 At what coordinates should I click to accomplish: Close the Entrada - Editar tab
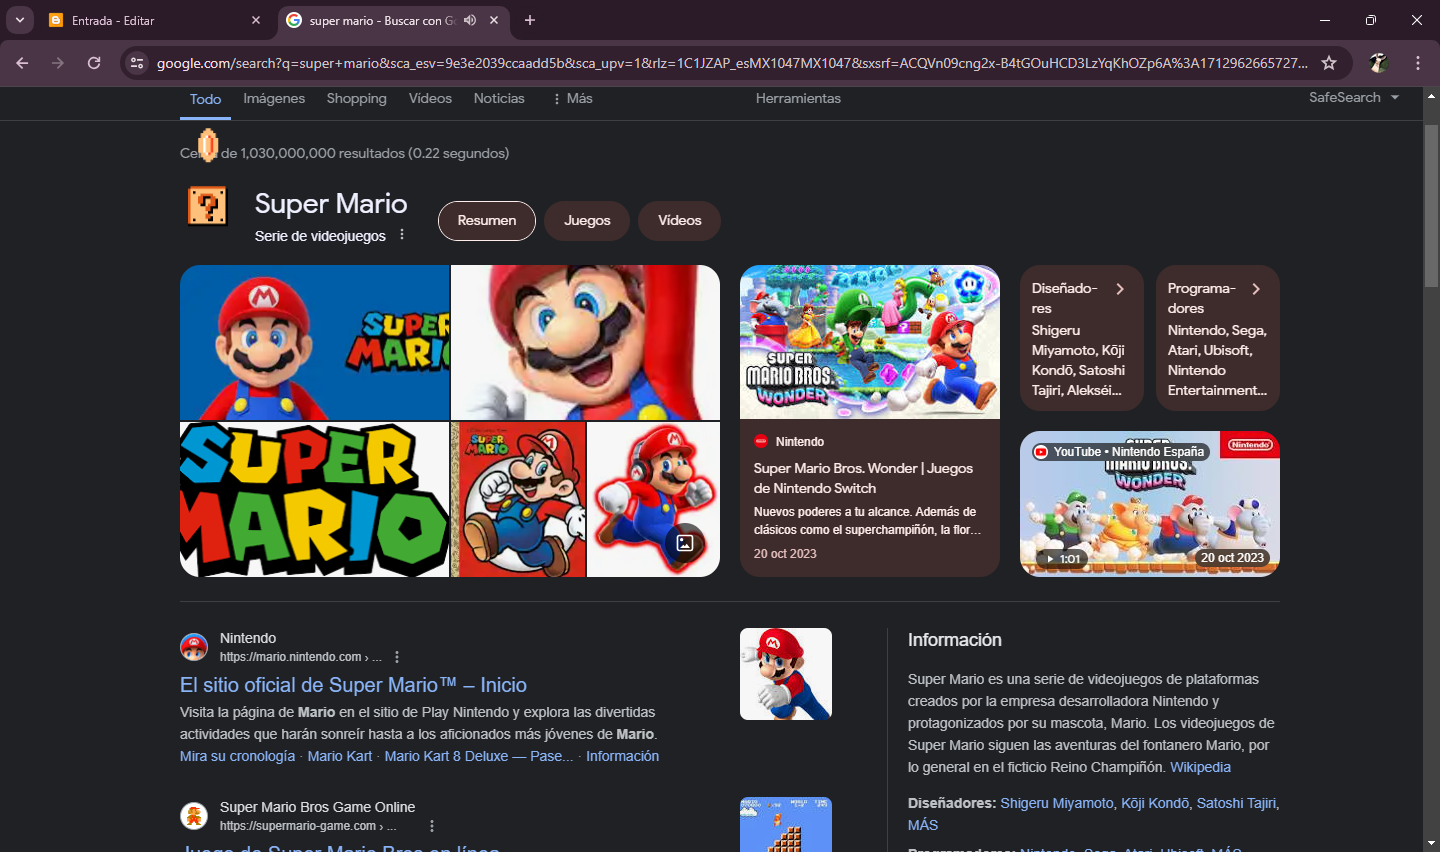256,20
